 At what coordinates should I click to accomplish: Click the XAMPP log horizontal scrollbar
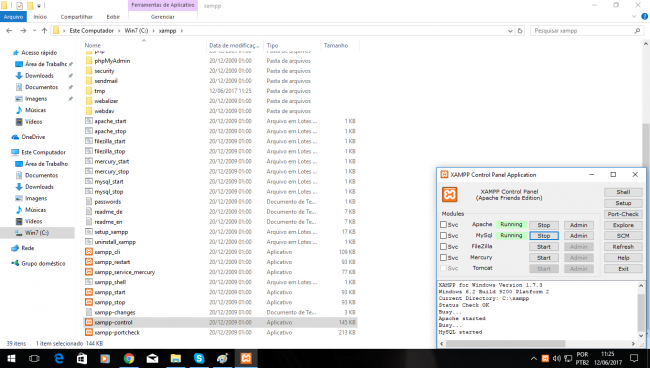click(x=505, y=344)
